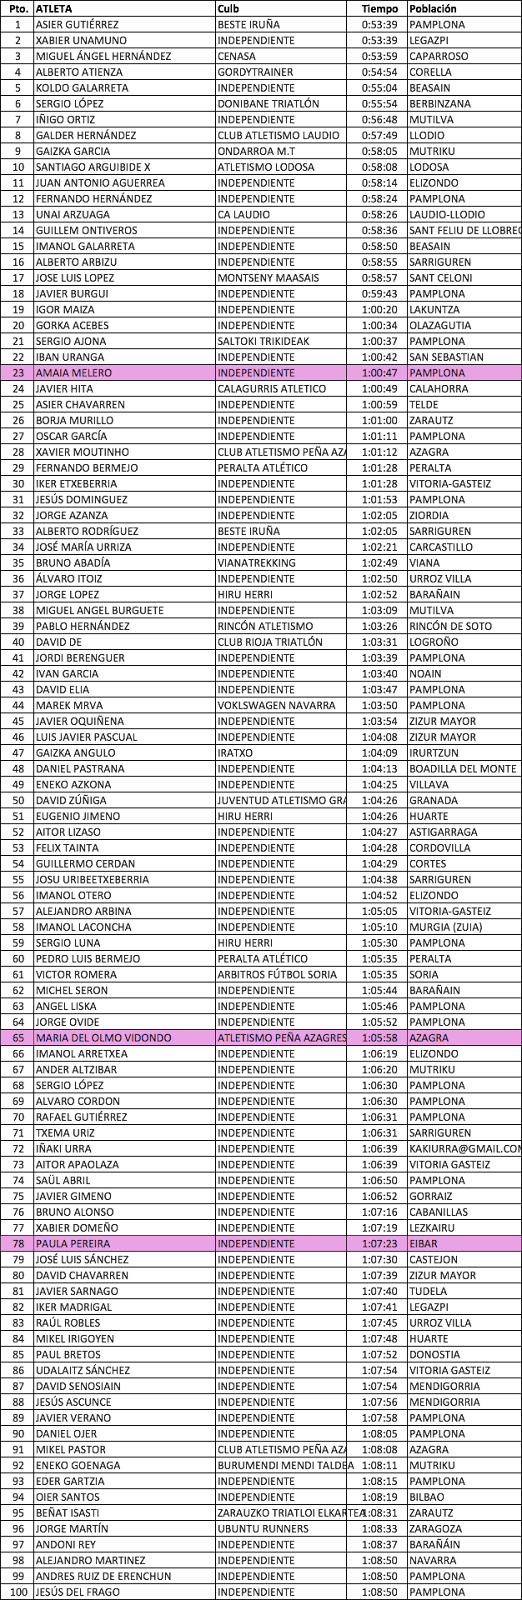Select the ONDARROA M.T club cell

(256, 151)
